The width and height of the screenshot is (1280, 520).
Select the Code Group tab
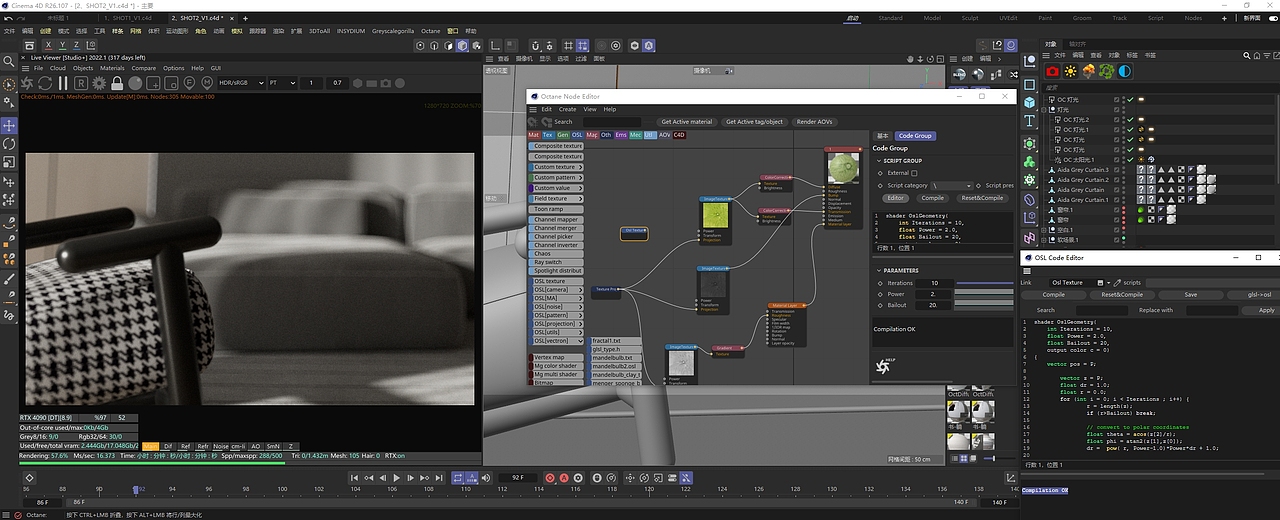coord(915,136)
